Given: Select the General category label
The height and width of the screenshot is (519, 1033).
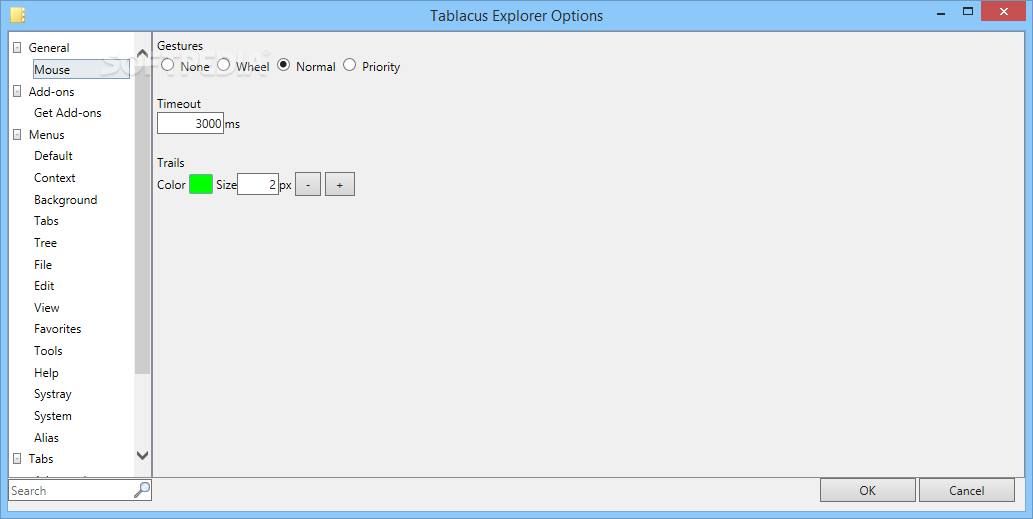Looking at the screenshot, I should [49, 47].
